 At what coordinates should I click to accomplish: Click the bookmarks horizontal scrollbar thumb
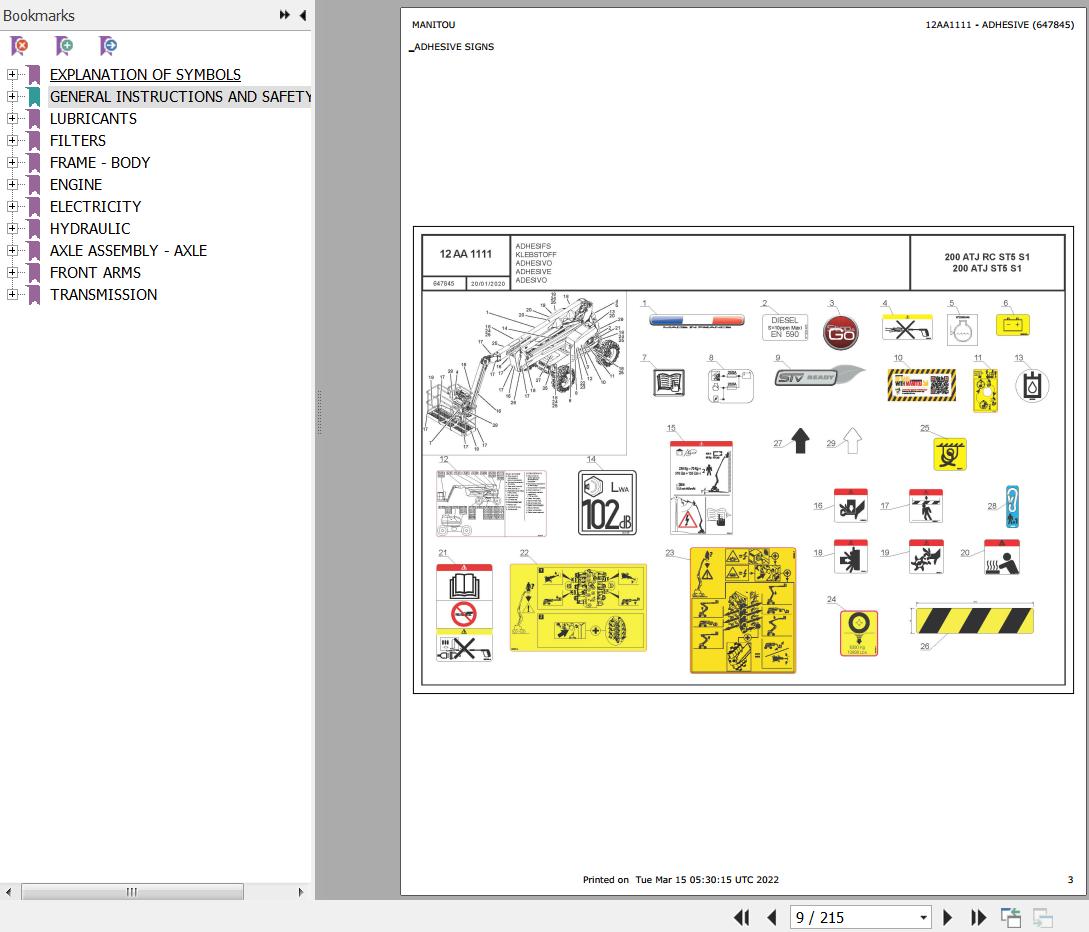[x=132, y=892]
